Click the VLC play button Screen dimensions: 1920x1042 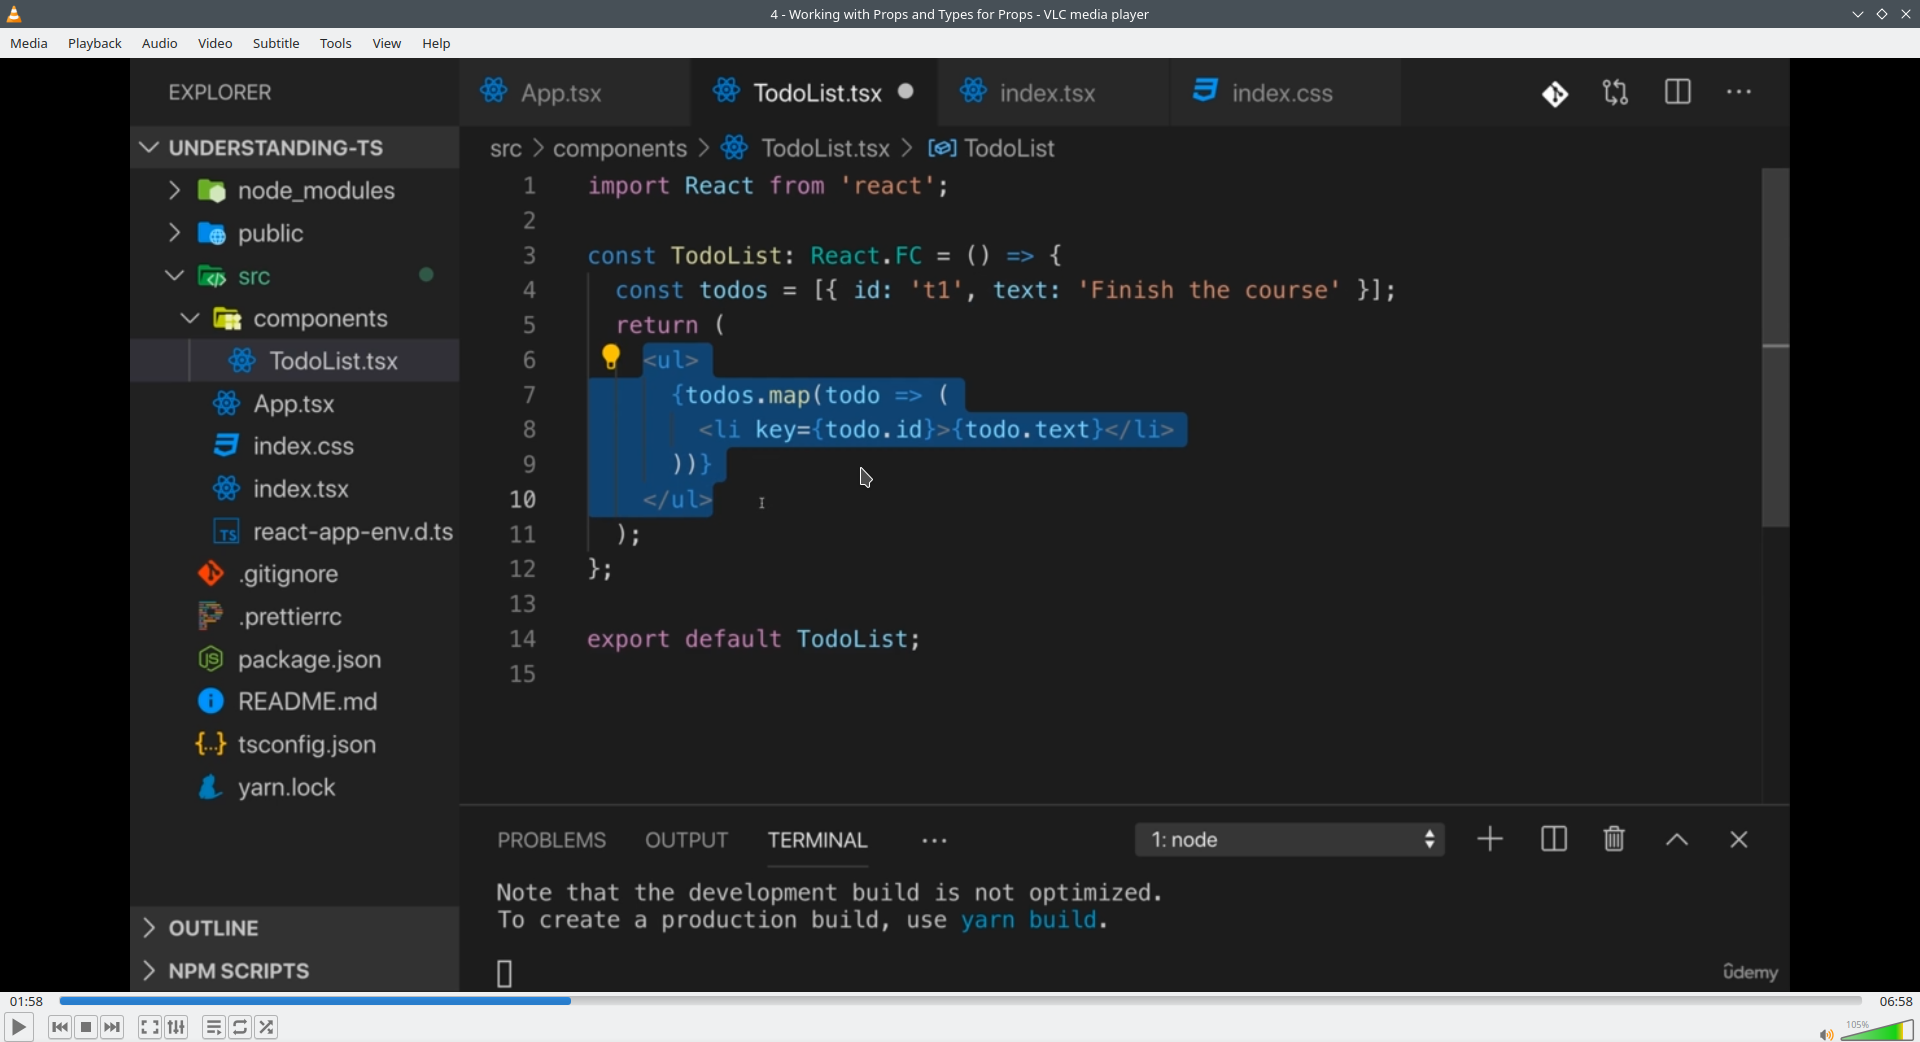[x=18, y=1027]
